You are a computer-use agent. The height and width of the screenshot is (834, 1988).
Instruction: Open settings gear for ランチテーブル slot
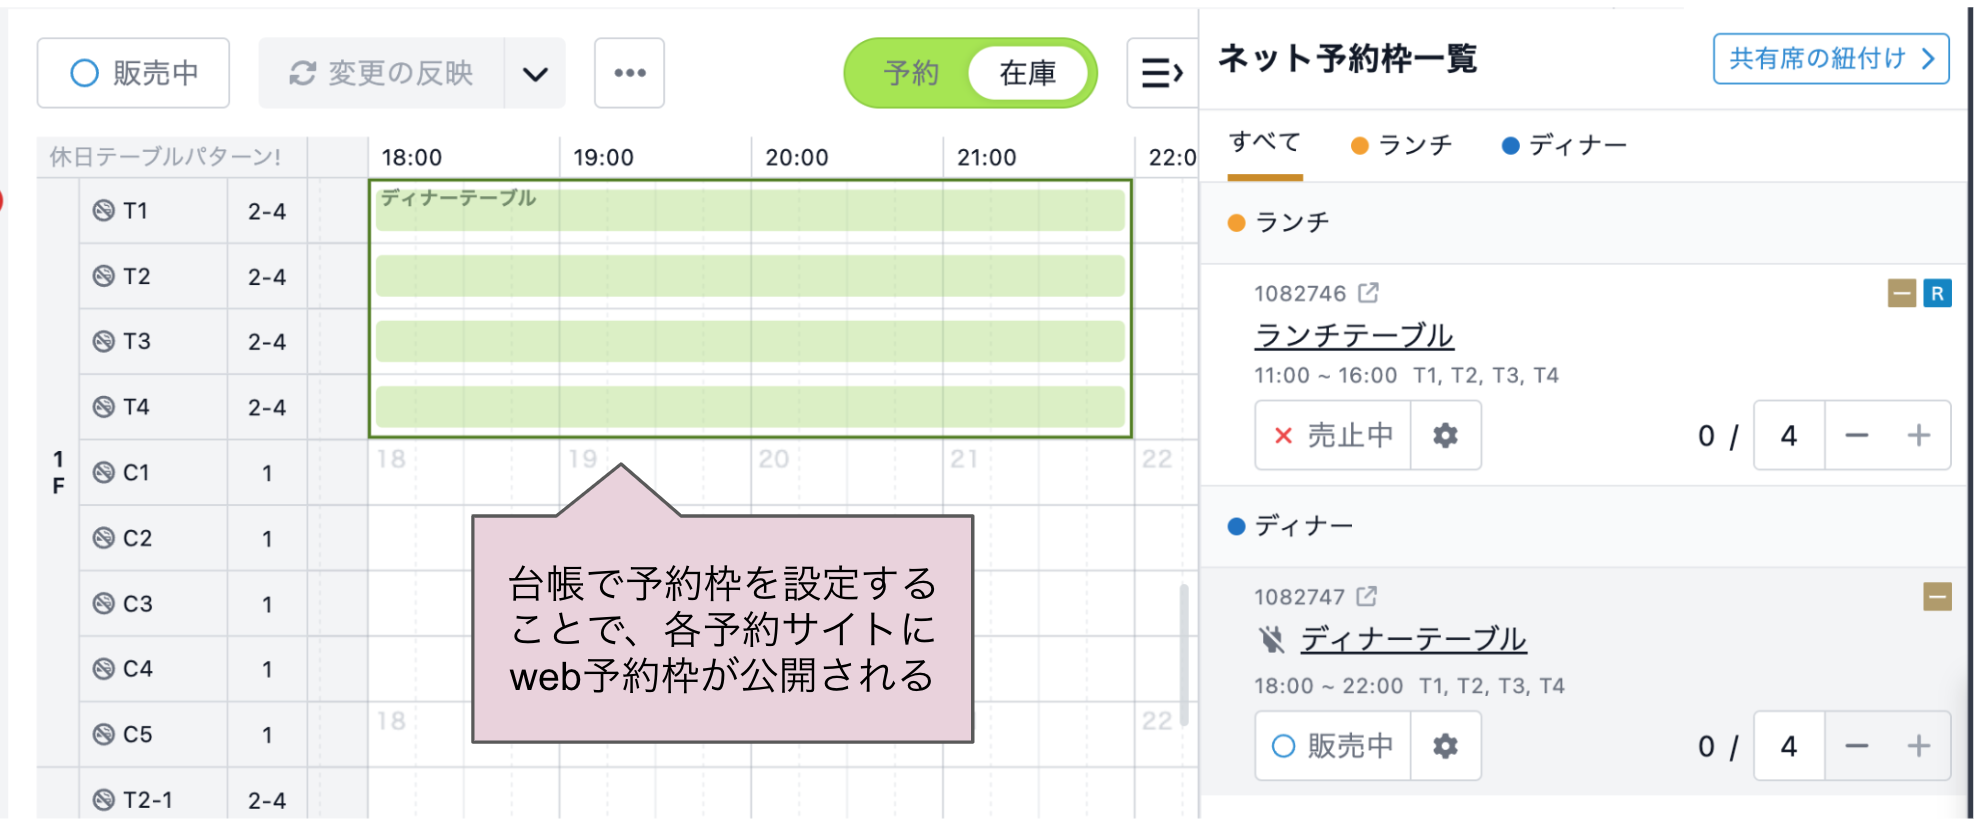[x=1447, y=435]
